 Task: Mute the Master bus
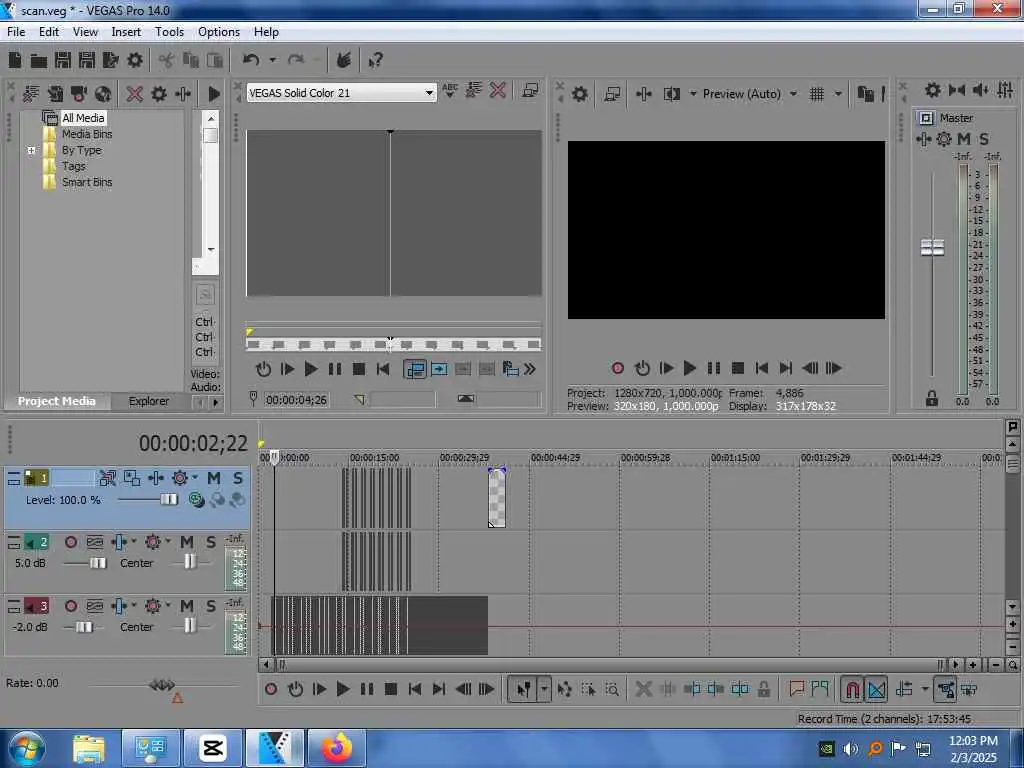click(964, 139)
